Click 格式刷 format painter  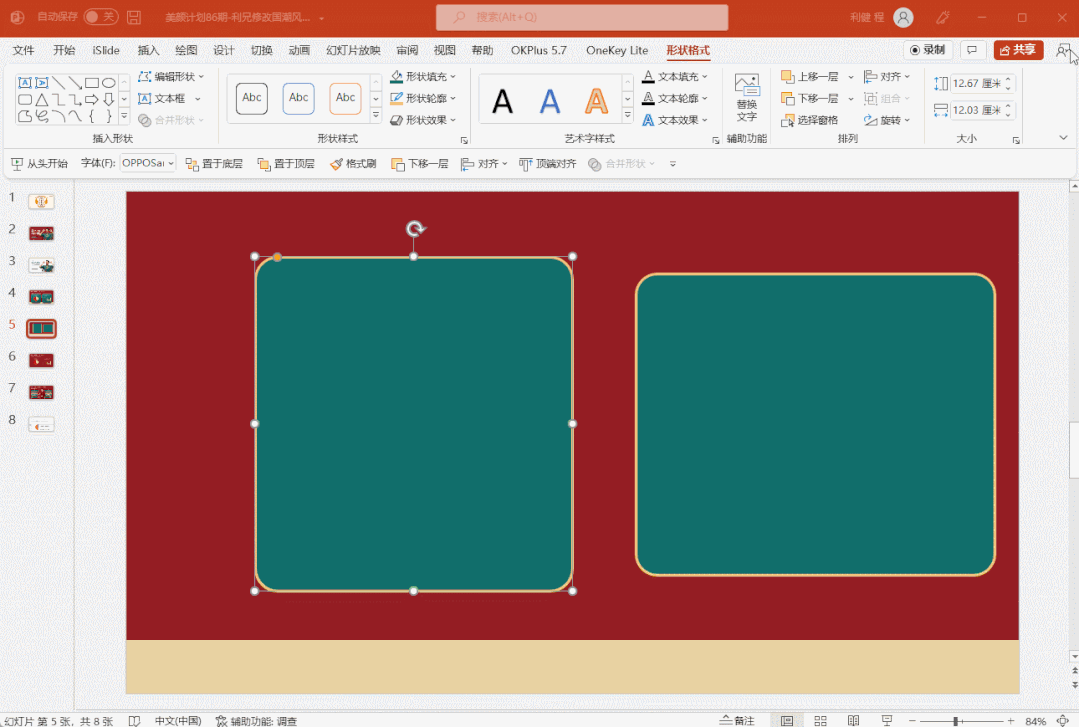353,163
